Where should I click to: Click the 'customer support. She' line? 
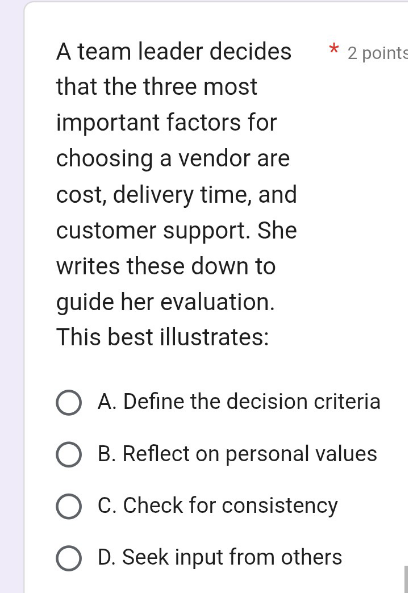pos(177,231)
